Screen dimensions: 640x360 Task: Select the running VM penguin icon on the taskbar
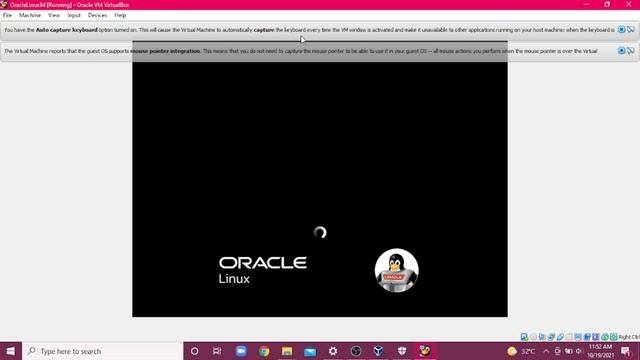pos(425,351)
